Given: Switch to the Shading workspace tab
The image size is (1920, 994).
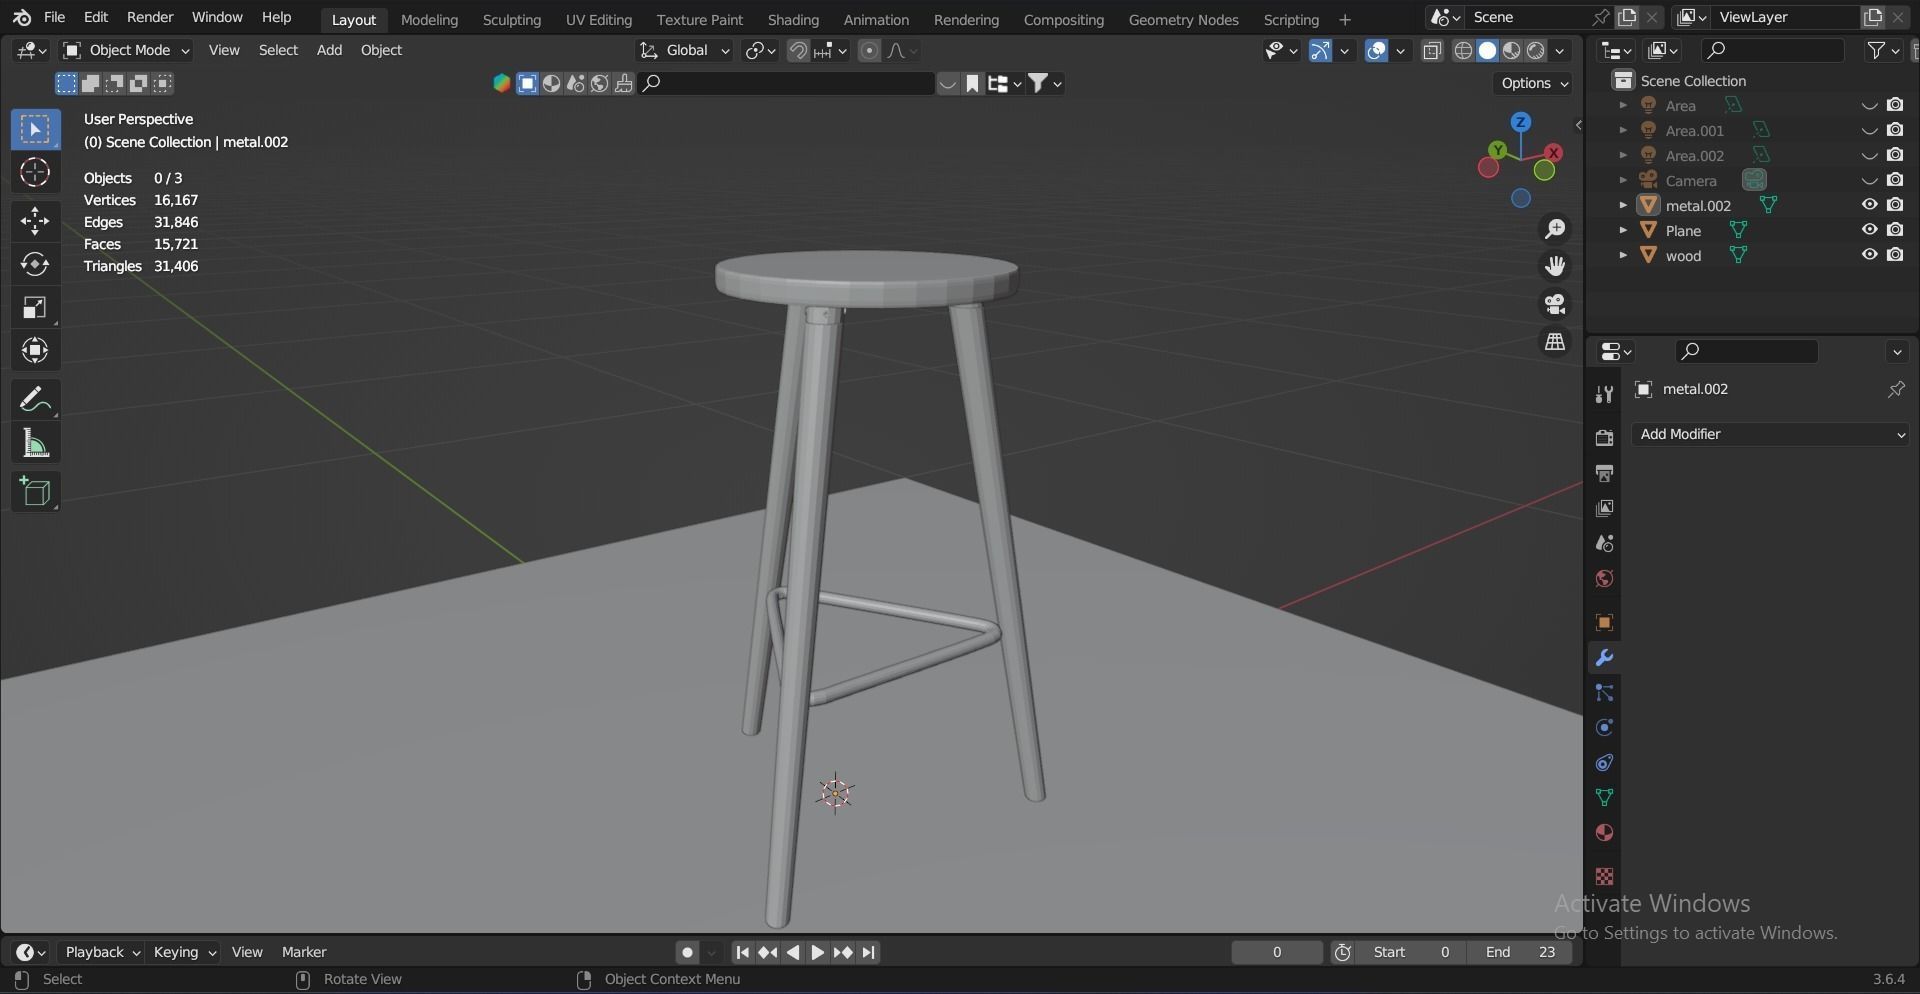Looking at the screenshot, I should pyautogui.click(x=793, y=20).
